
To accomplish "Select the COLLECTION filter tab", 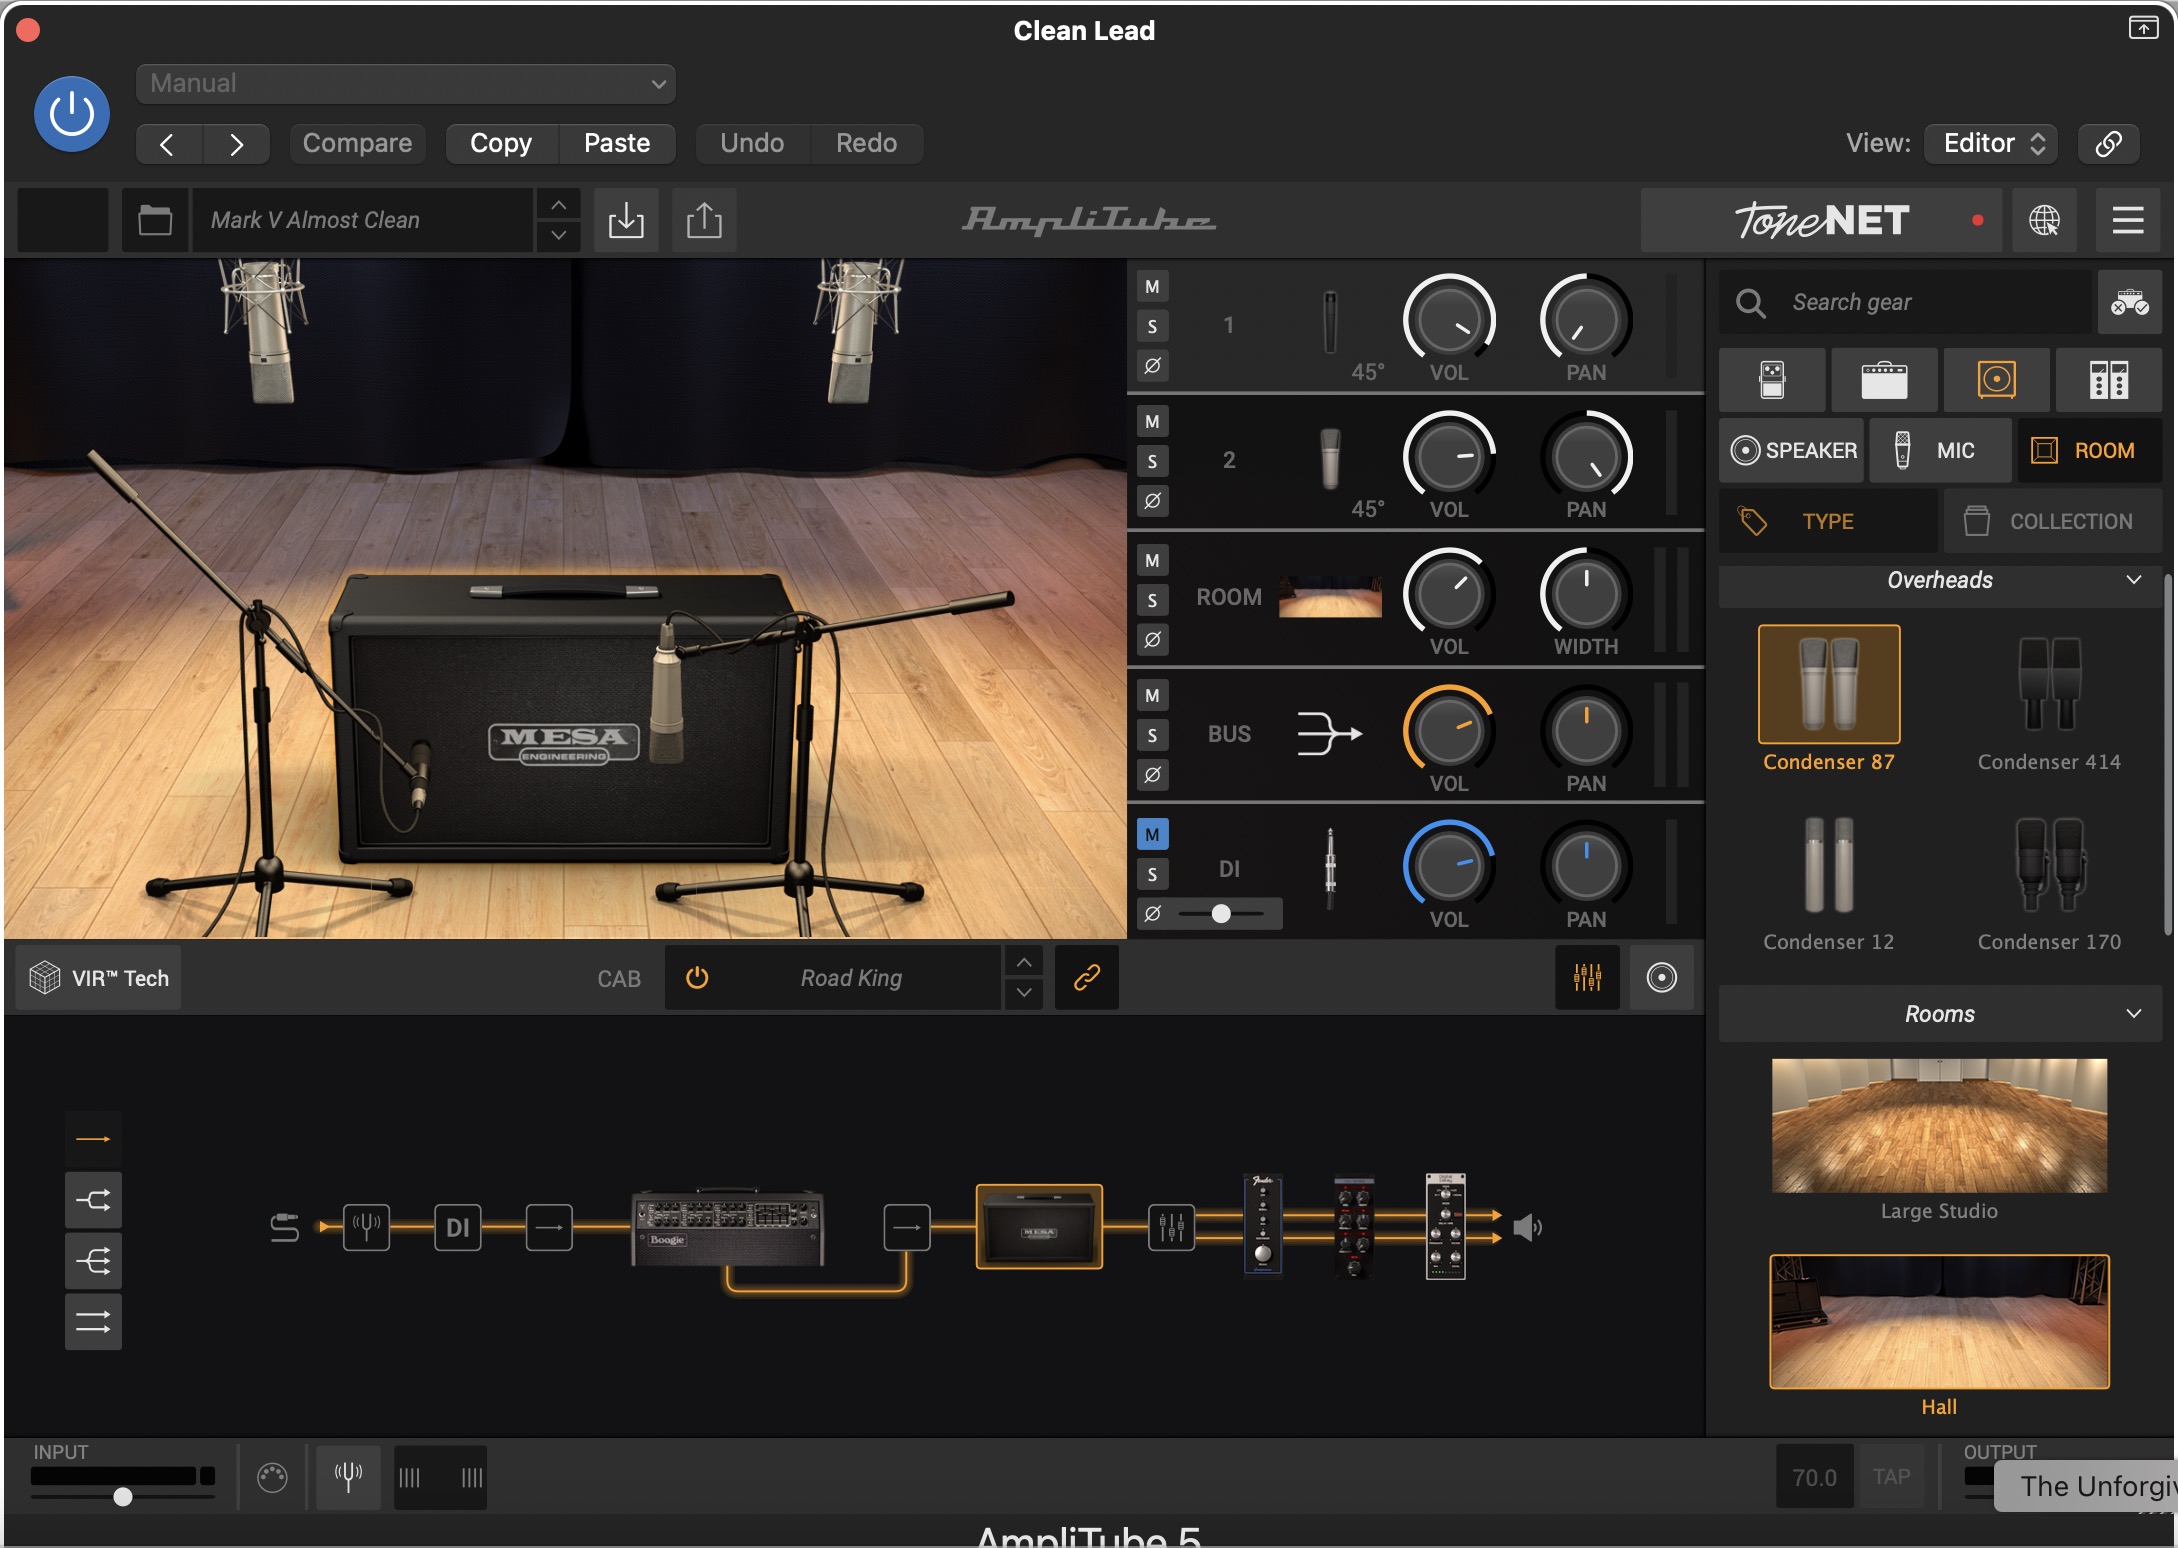I will [x=2052, y=521].
